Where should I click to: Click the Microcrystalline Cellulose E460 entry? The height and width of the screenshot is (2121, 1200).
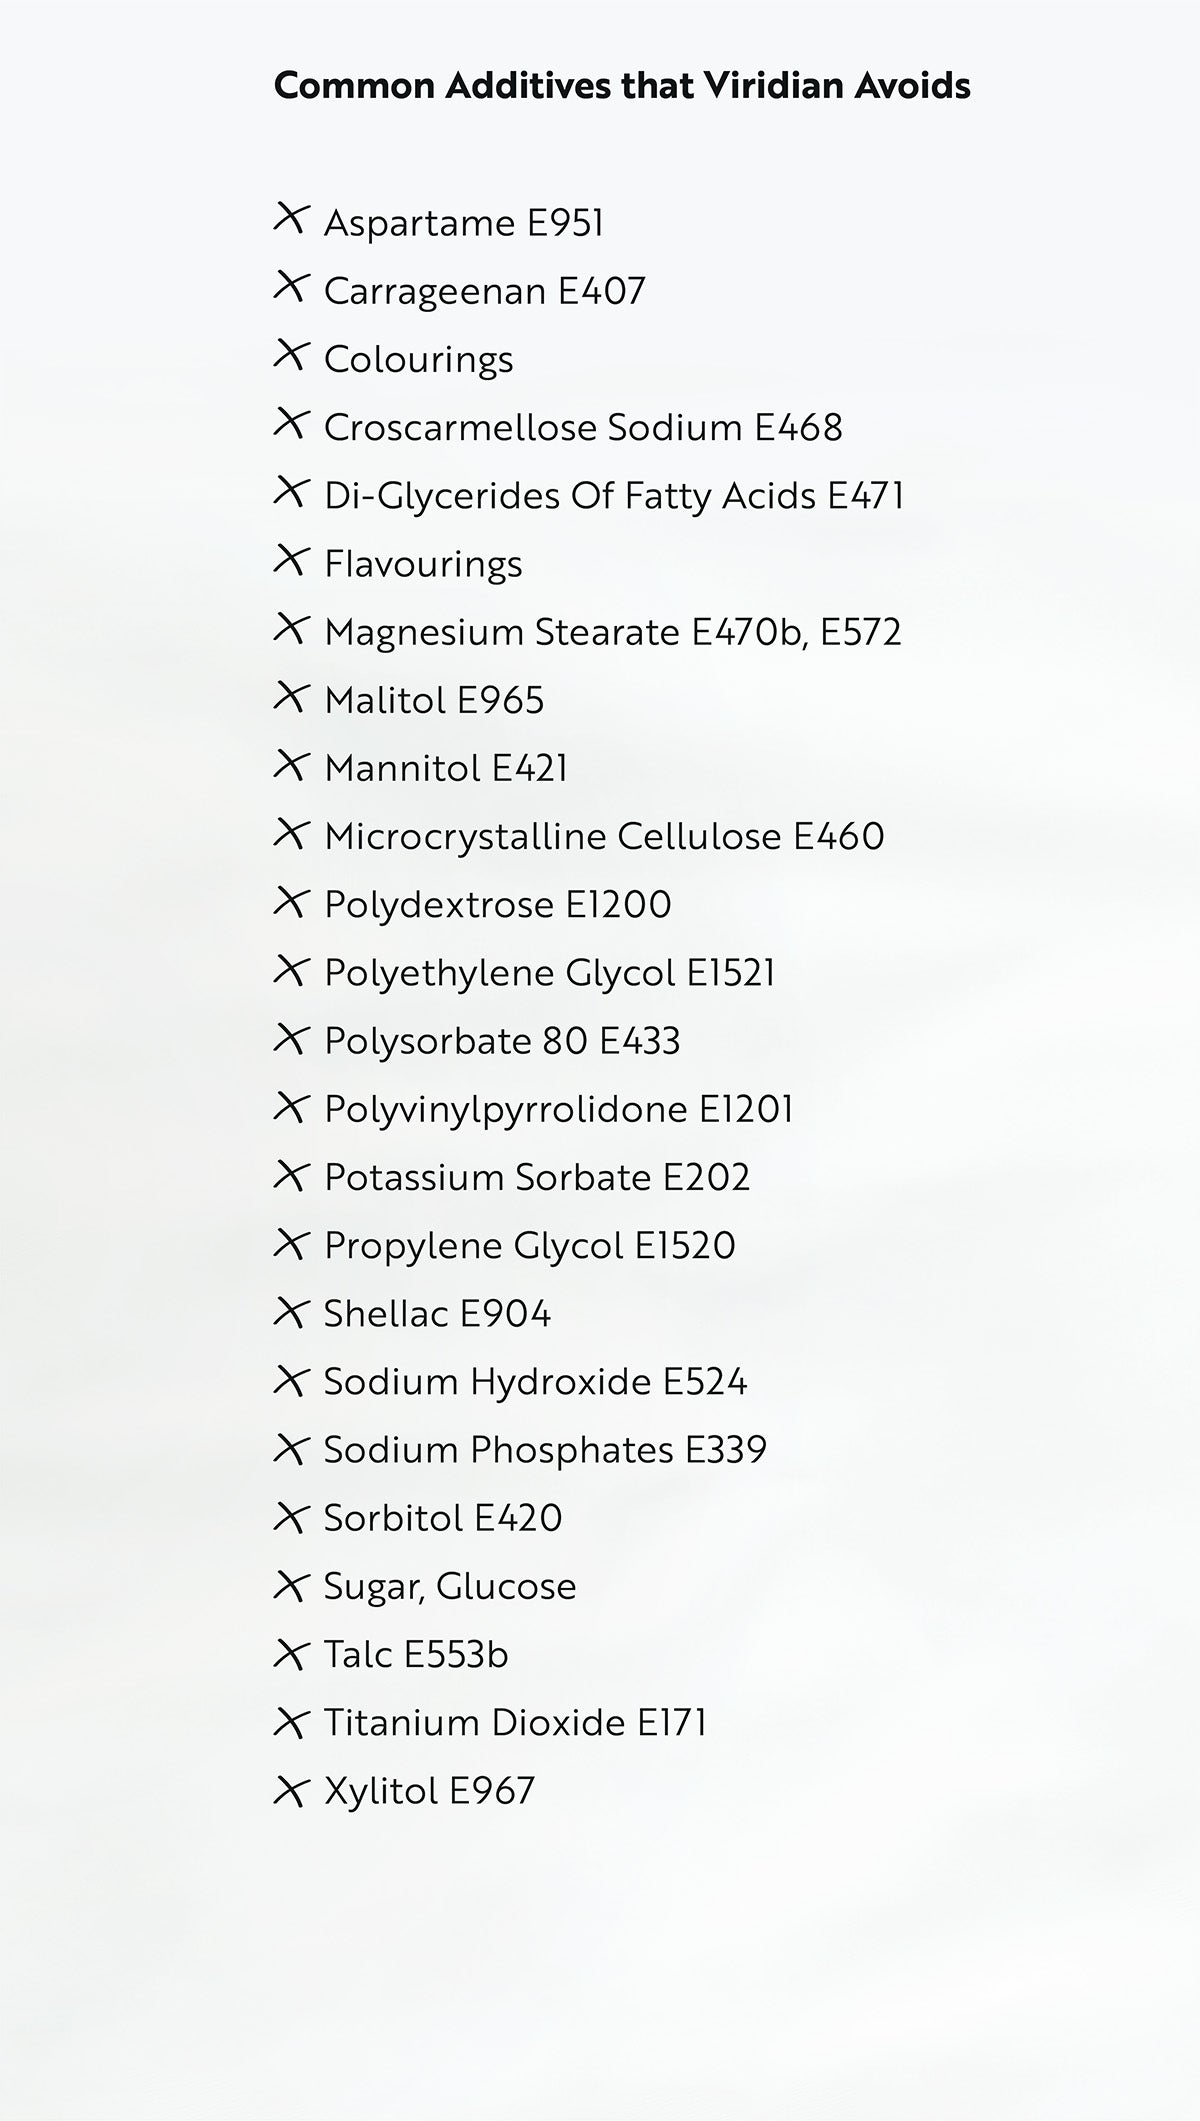click(604, 836)
